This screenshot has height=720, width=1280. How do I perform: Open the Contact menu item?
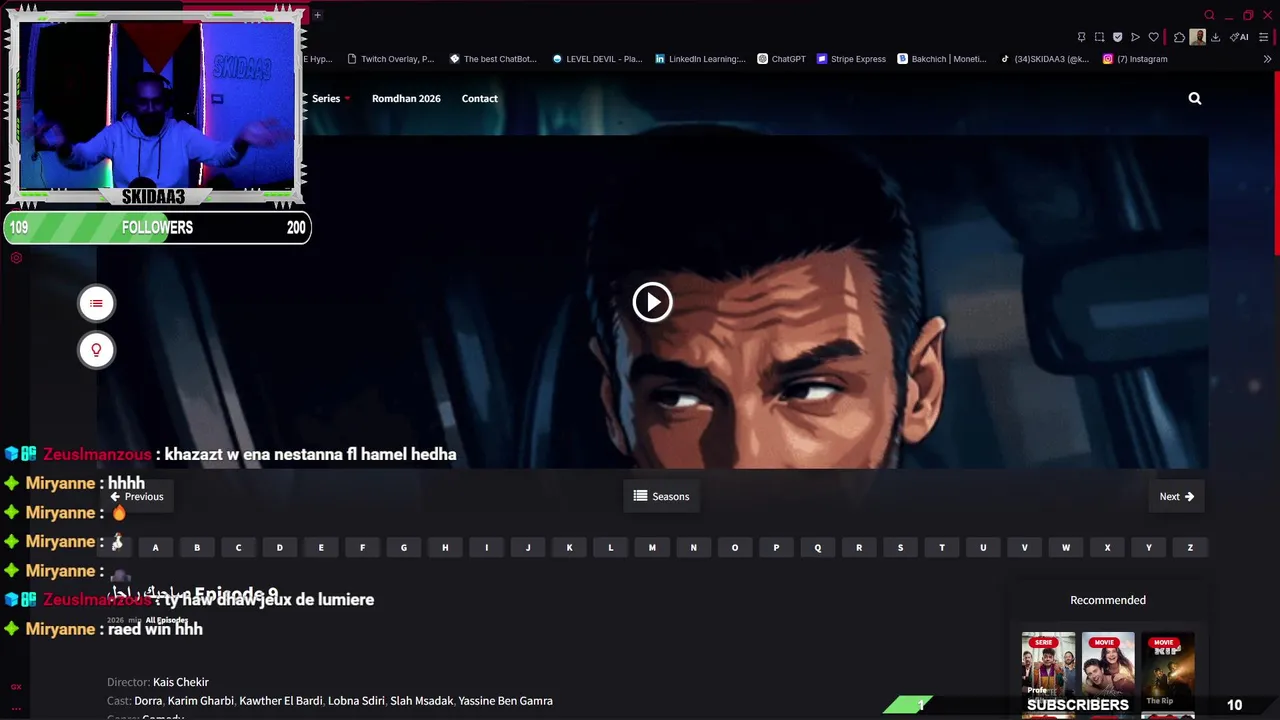pyautogui.click(x=479, y=98)
